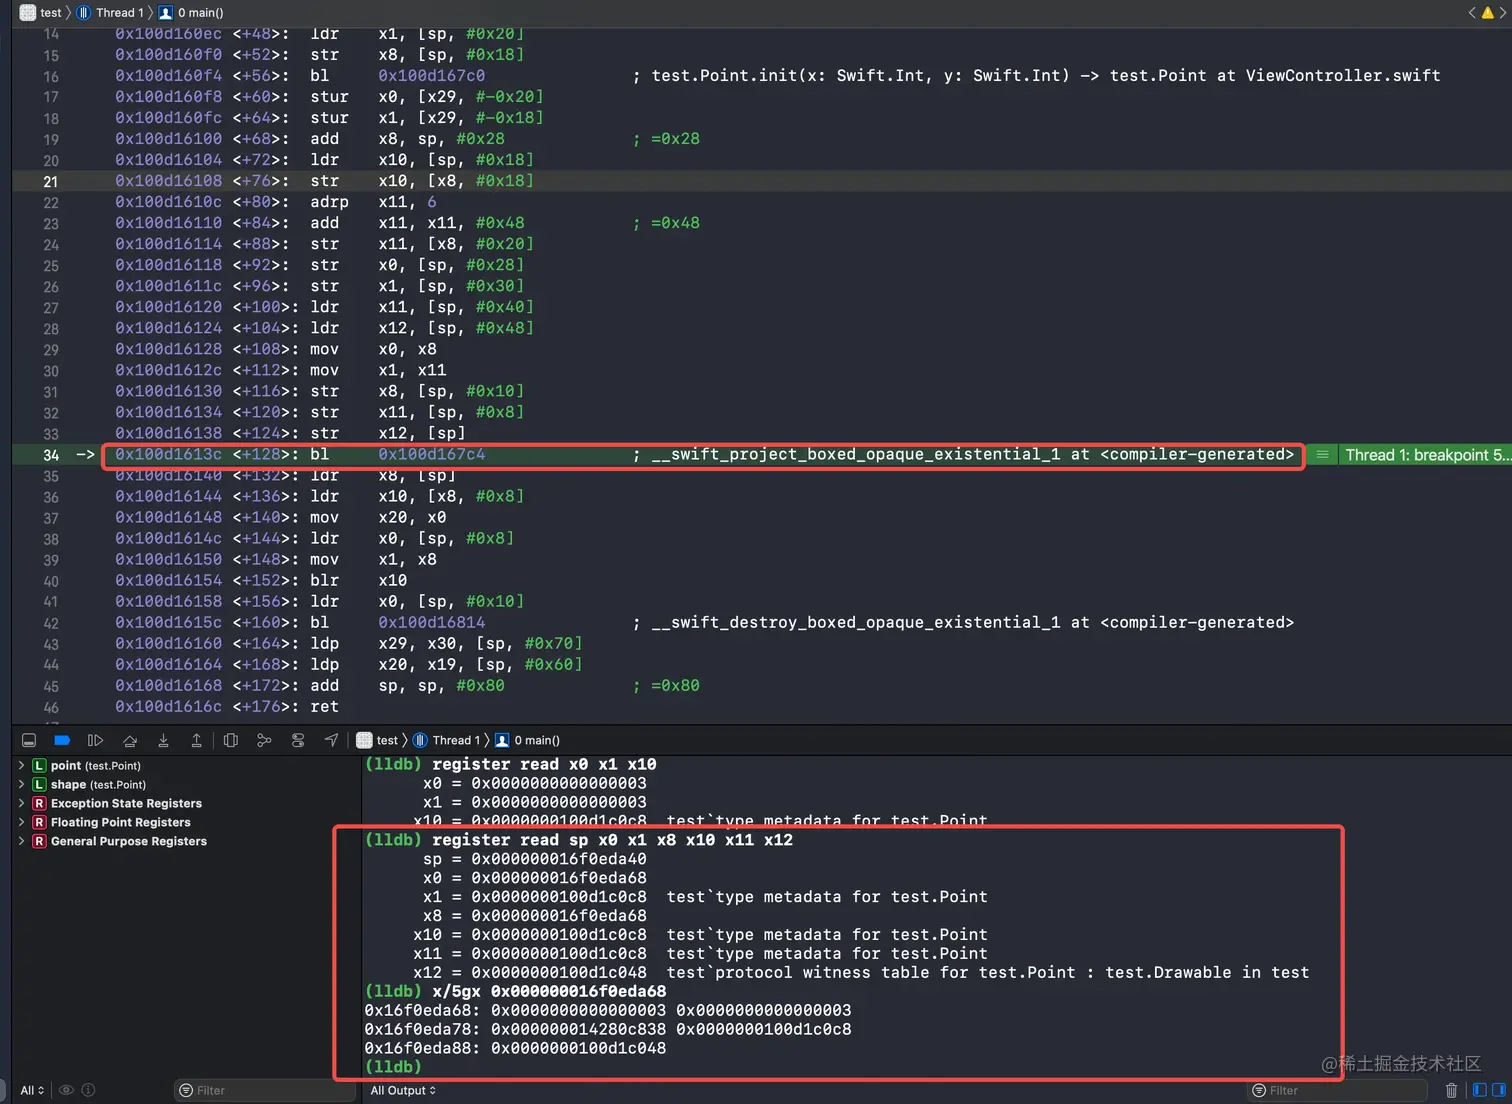
Task: Open 0 main() in top jump bar
Action: [192, 12]
